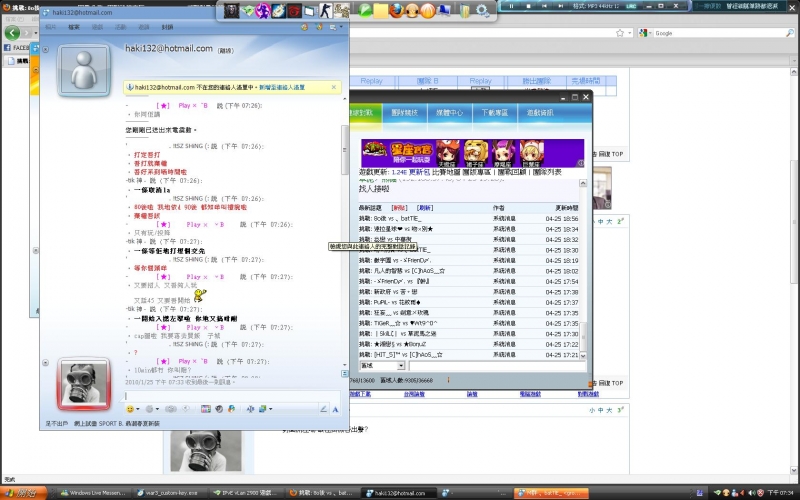Expand the Google search engine dropdown
This screenshot has height=500, width=800.
coord(649,33)
